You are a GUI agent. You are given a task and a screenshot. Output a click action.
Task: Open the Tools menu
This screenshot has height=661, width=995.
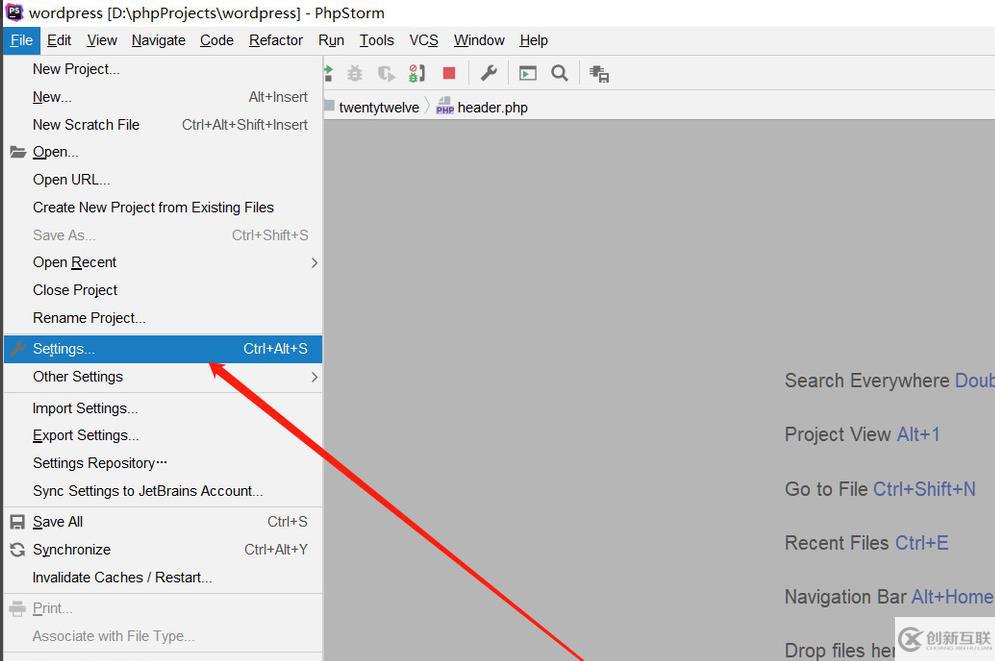point(377,41)
